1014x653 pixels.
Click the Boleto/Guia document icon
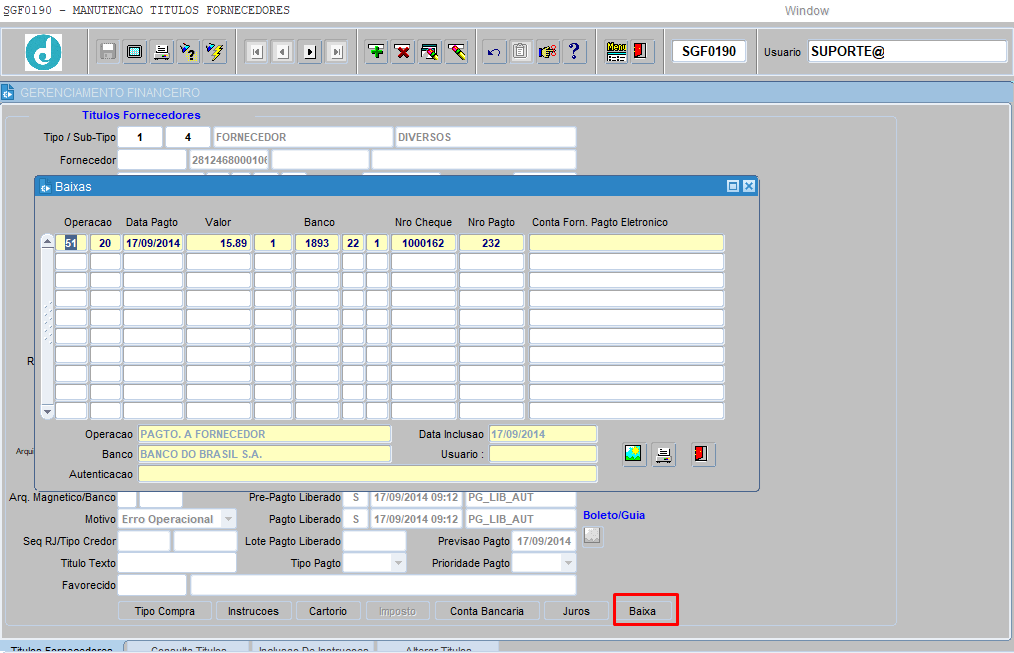coord(592,536)
